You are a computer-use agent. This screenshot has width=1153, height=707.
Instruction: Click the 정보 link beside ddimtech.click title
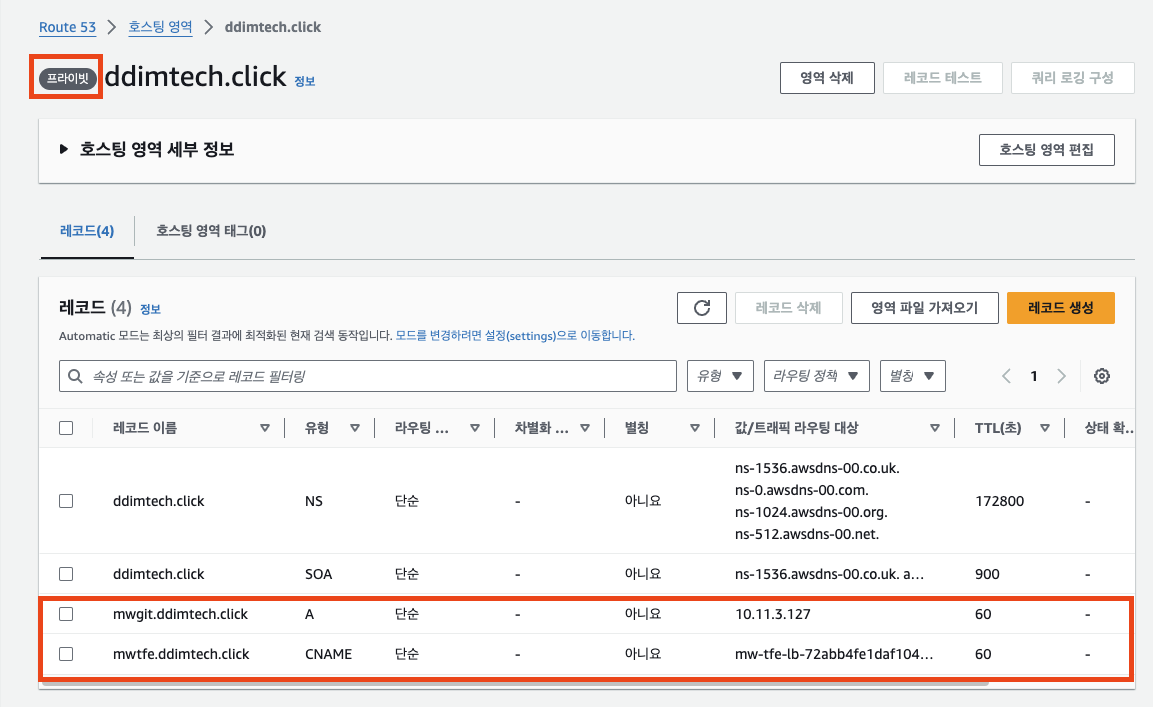click(x=304, y=82)
